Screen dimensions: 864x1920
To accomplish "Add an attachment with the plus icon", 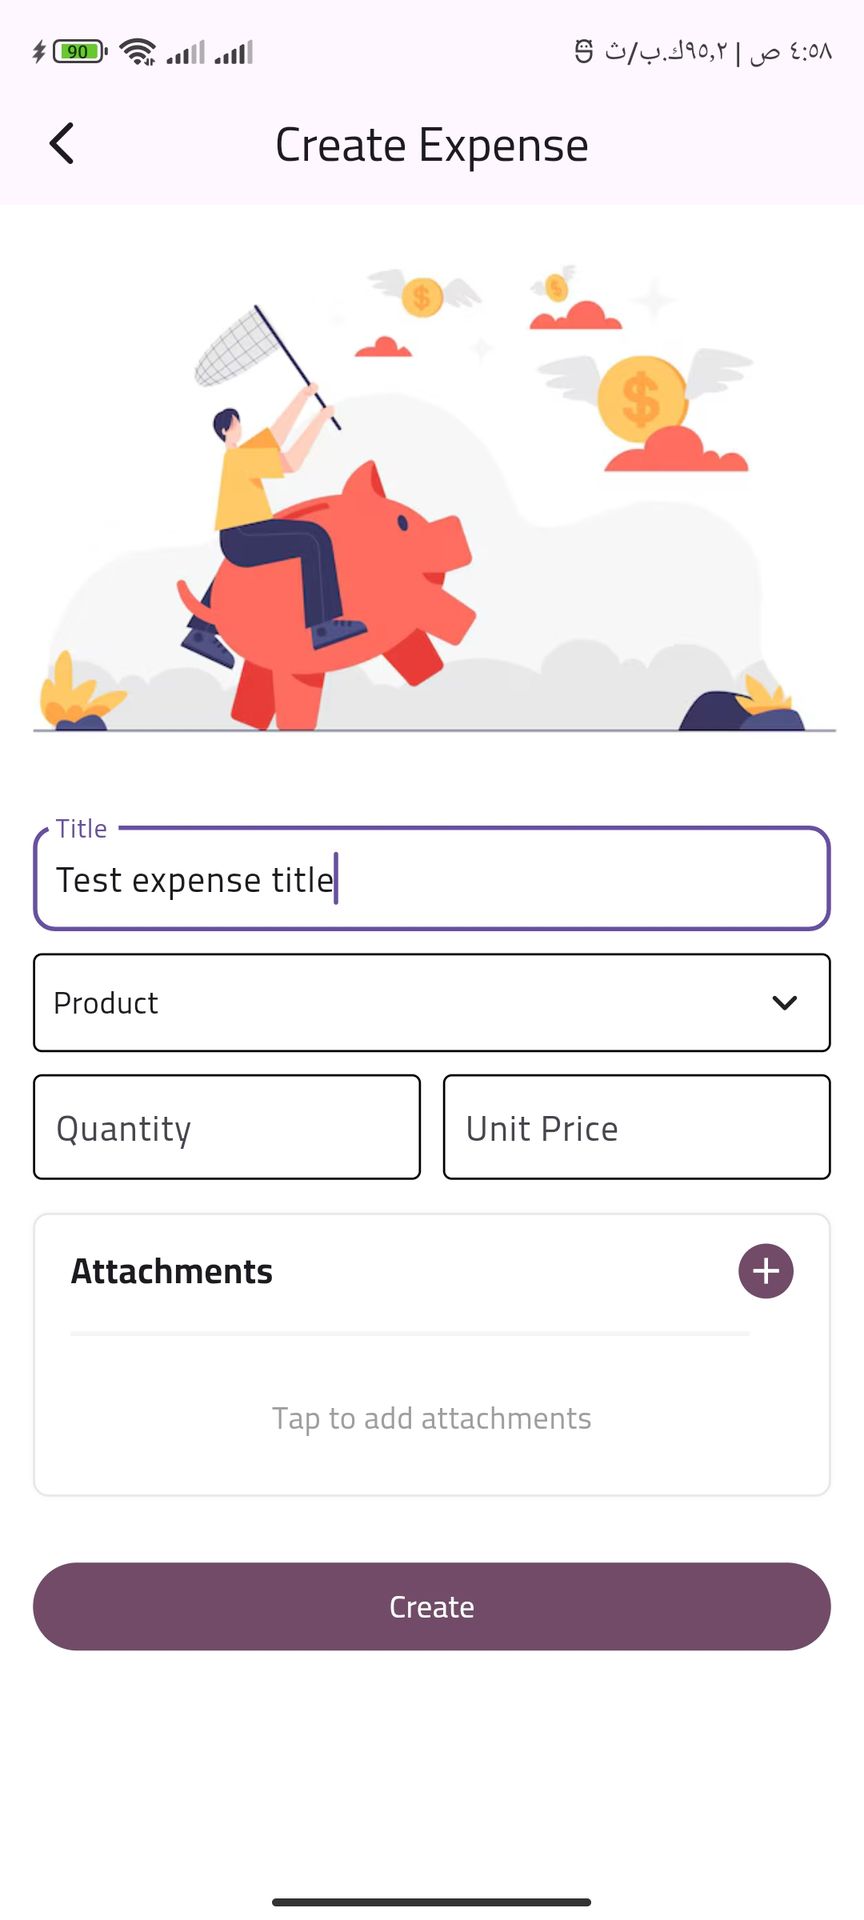I will click(x=765, y=1271).
